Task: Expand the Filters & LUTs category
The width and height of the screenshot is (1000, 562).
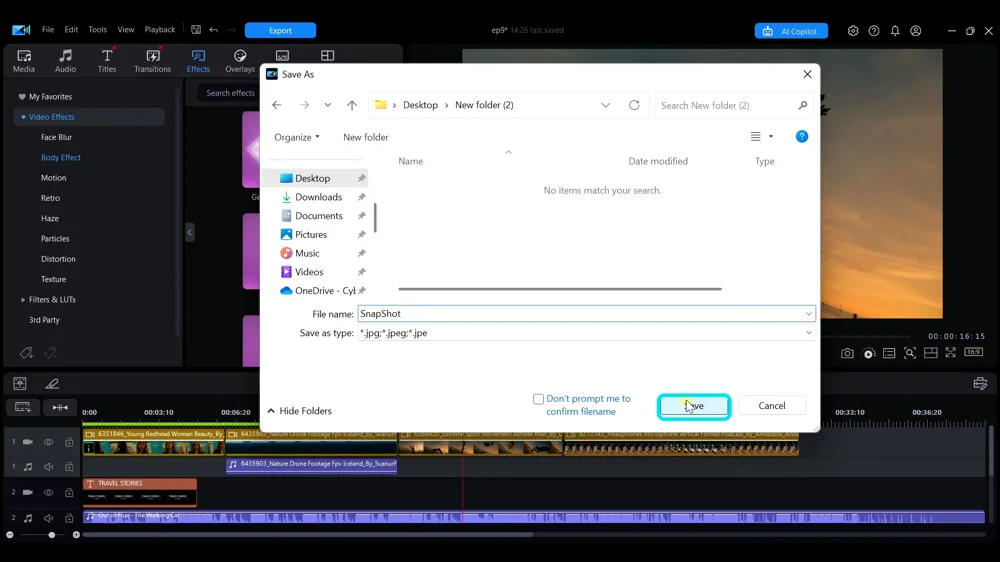Action: (x=23, y=300)
